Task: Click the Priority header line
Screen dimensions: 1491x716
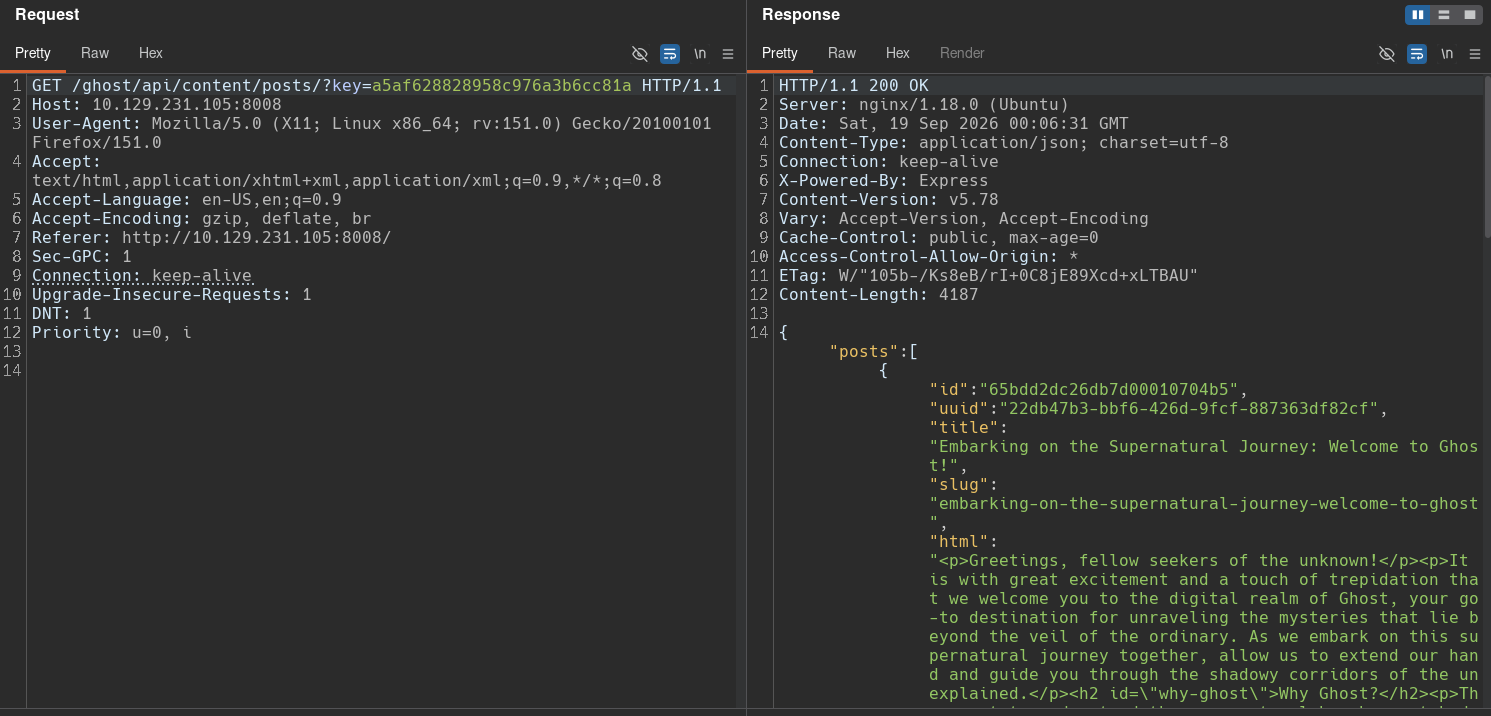Action: [112, 332]
